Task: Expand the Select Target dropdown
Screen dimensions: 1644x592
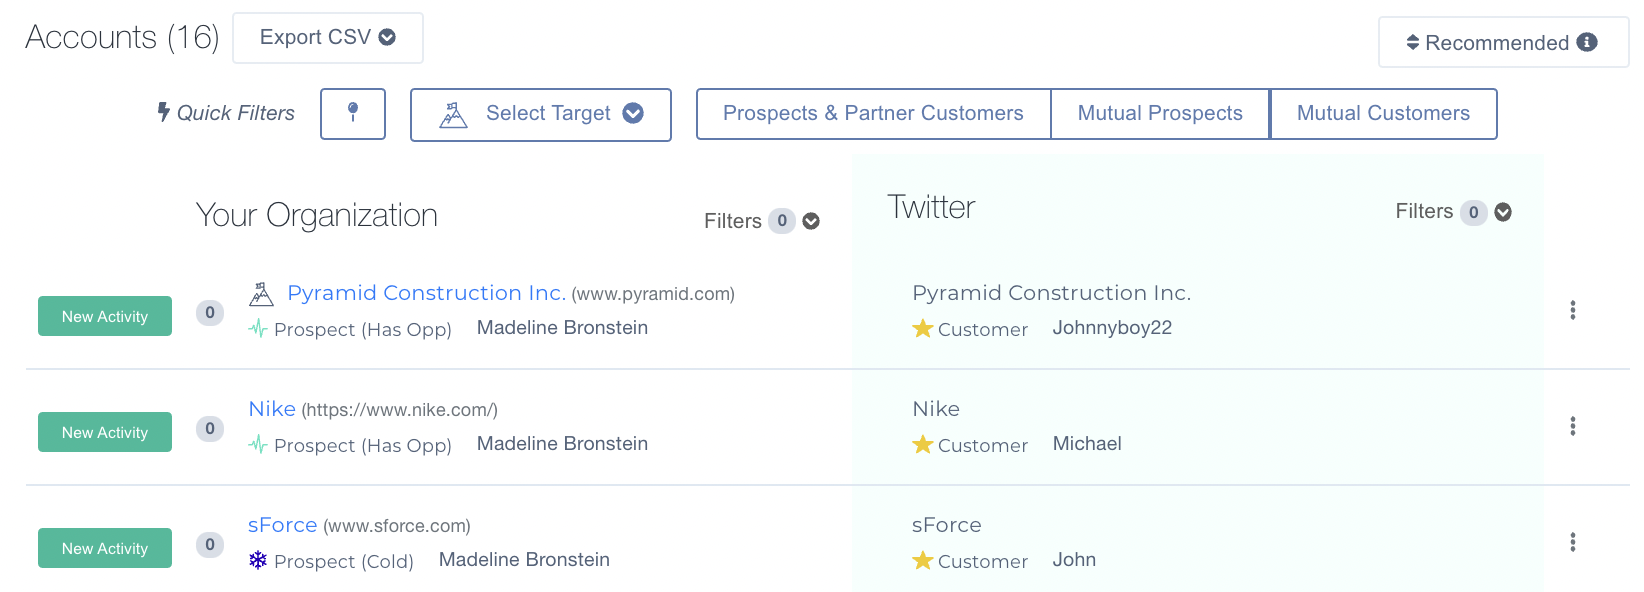Action: click(540, 114)
